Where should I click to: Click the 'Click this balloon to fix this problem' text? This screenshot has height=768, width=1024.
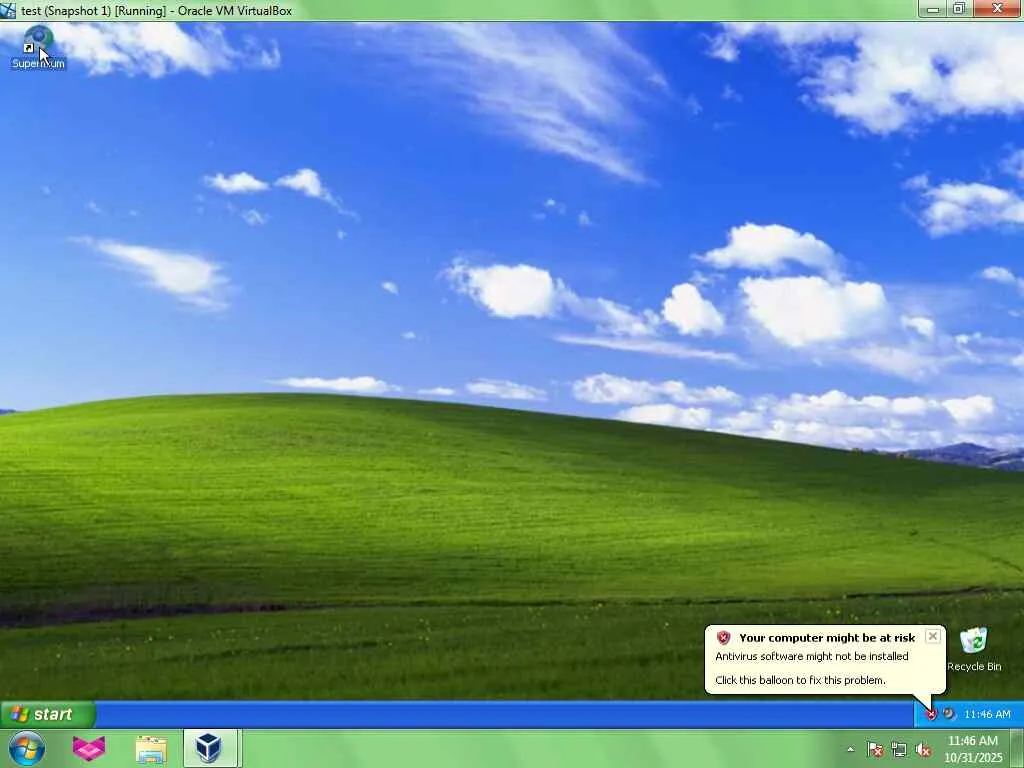coord(800,680)
